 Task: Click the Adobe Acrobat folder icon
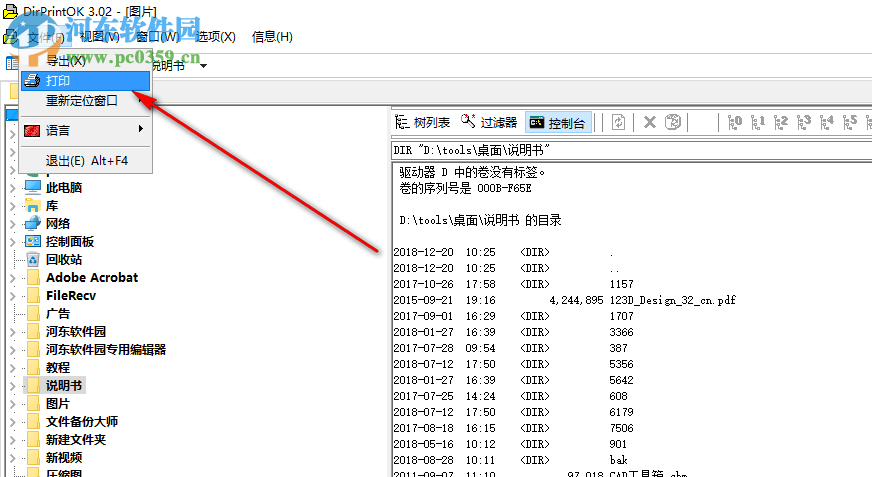[33, 277]
